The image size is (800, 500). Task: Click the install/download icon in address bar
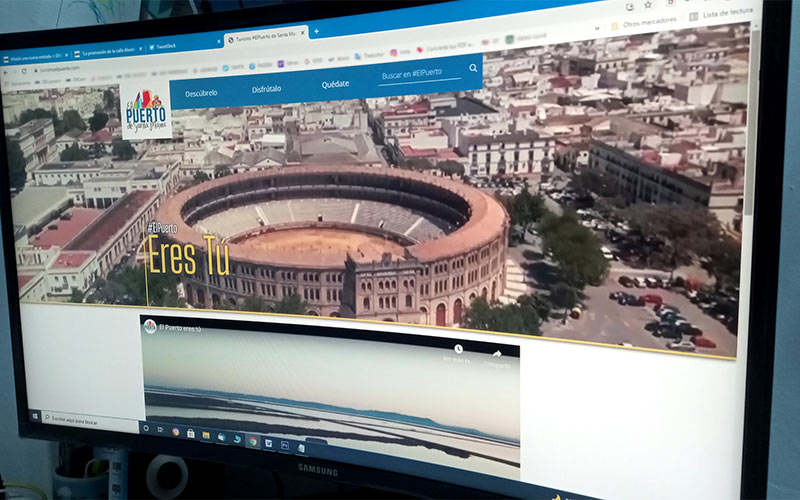click(x=630, y=7)
